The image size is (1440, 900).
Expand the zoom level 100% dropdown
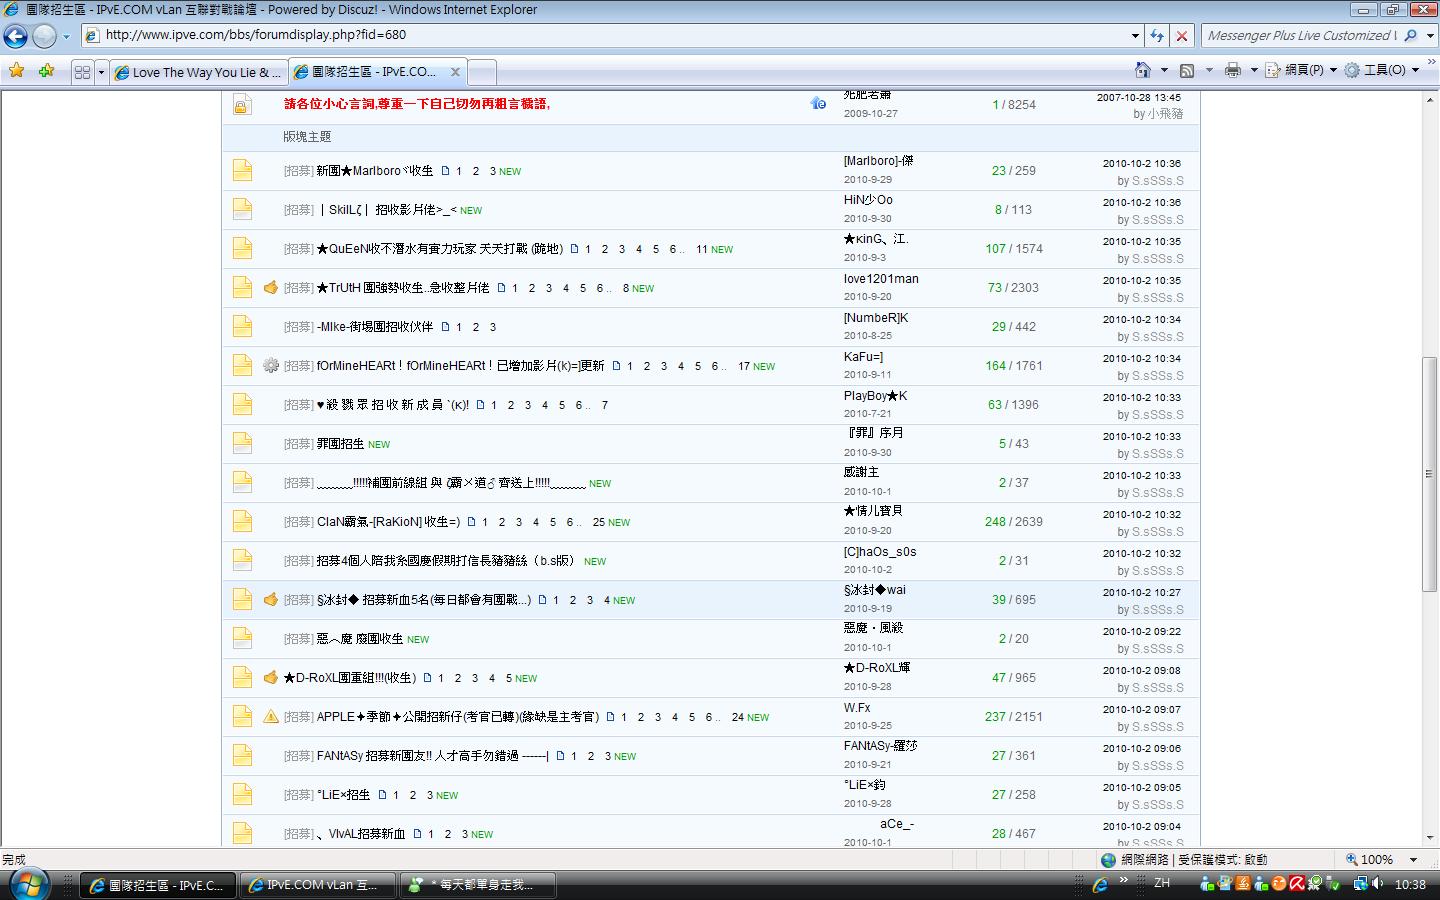click(x=1413, y=860)
